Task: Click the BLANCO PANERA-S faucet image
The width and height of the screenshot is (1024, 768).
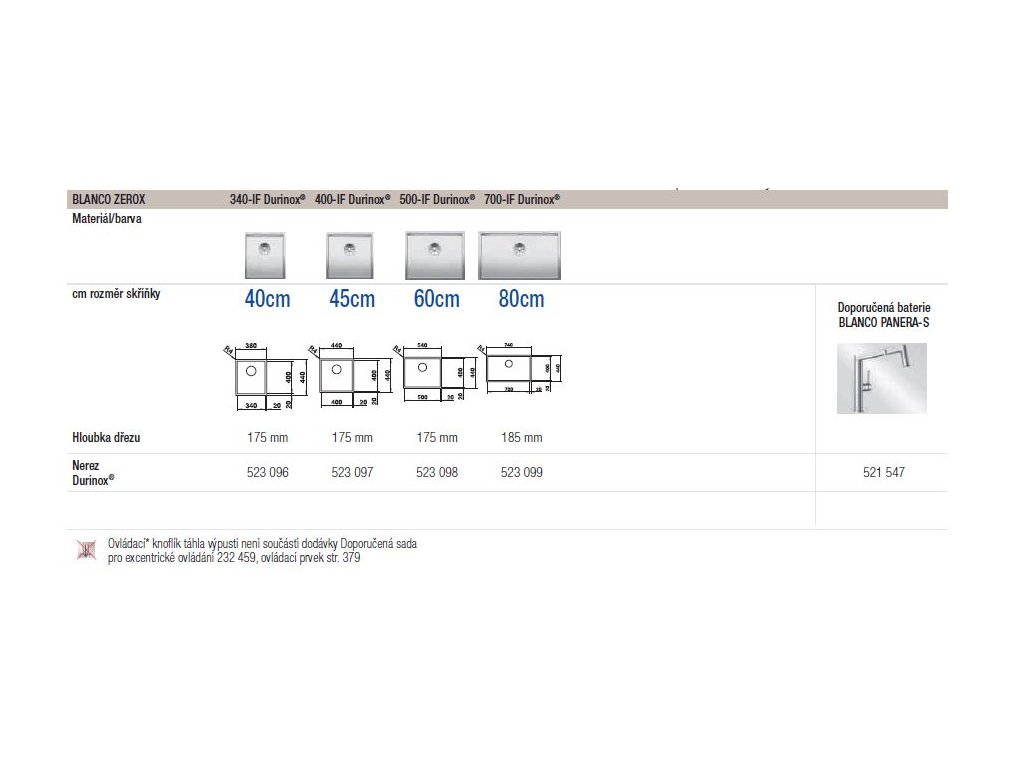Action: click(x=882, y=378)
